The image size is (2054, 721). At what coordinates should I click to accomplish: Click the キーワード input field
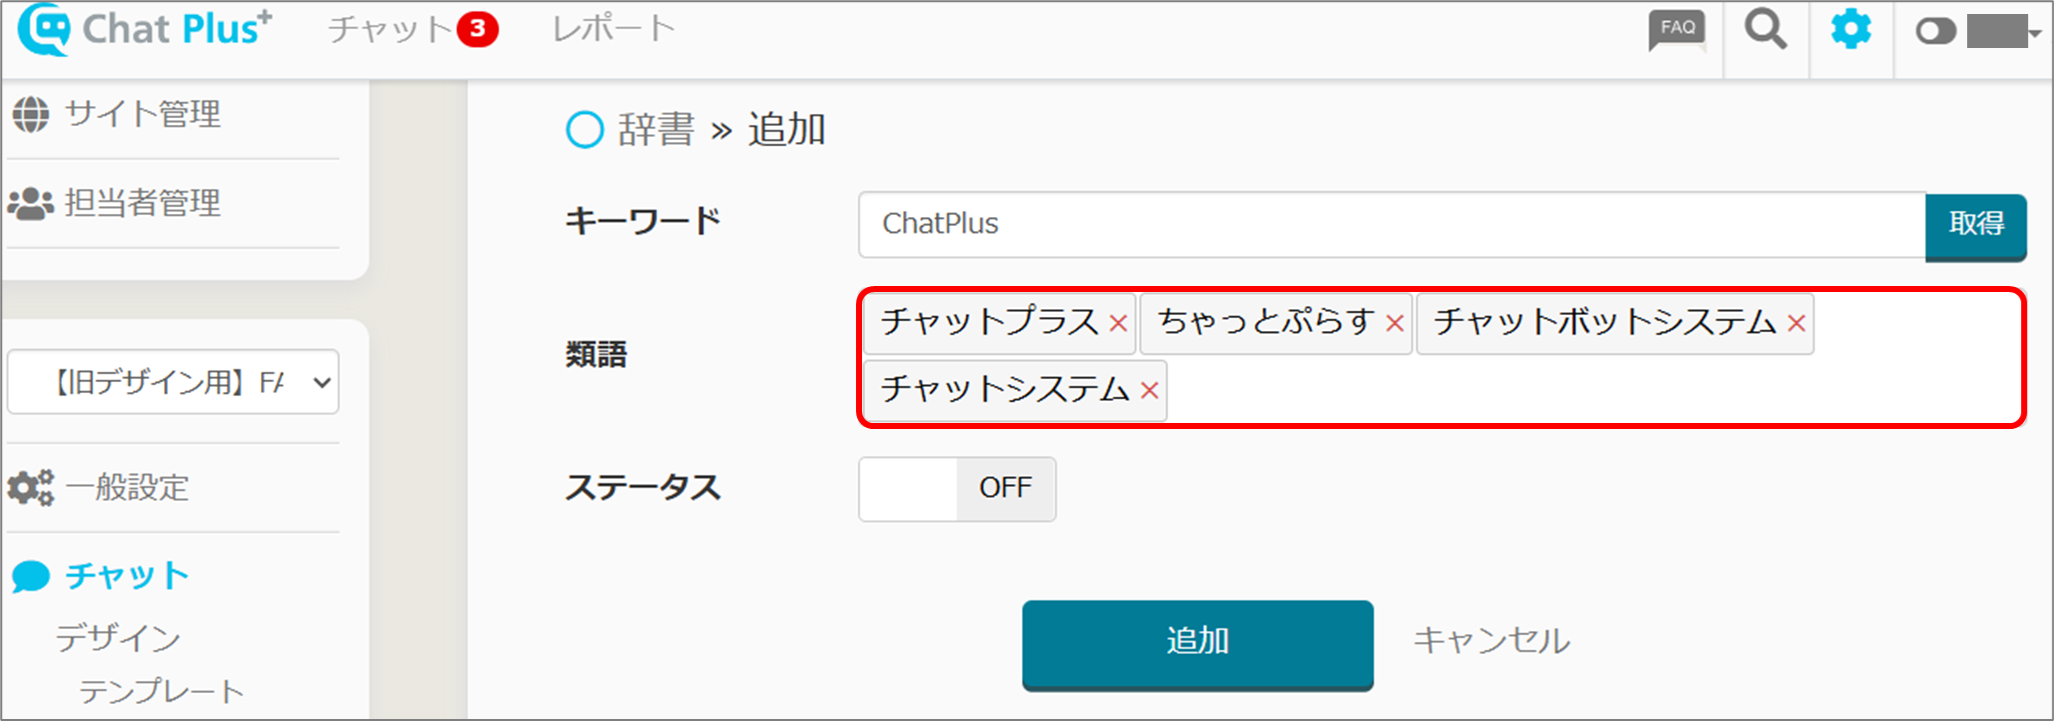pos(1391,224)
